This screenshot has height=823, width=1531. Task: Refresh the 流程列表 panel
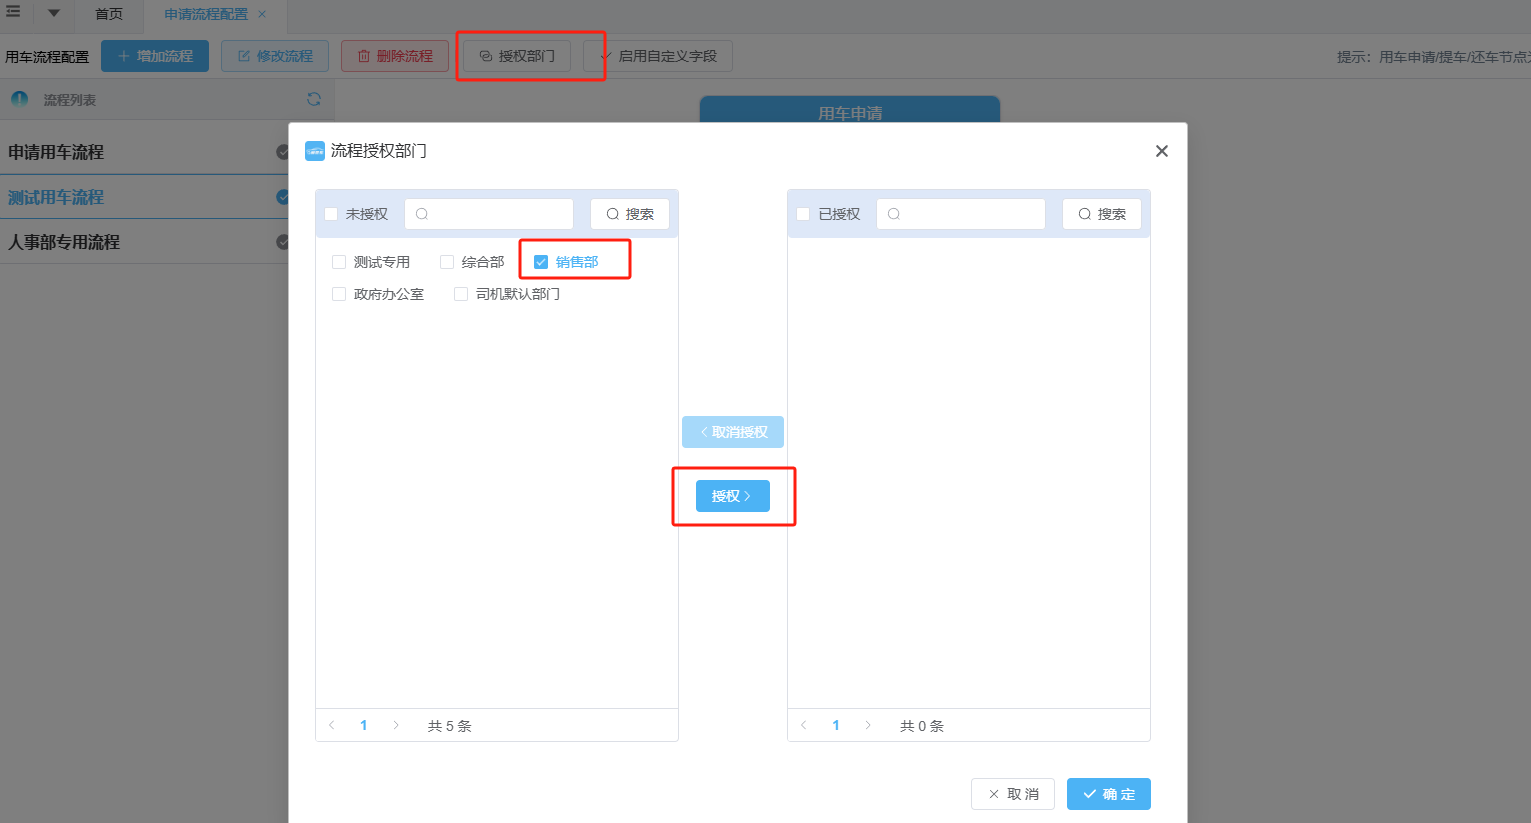point(314,99)
